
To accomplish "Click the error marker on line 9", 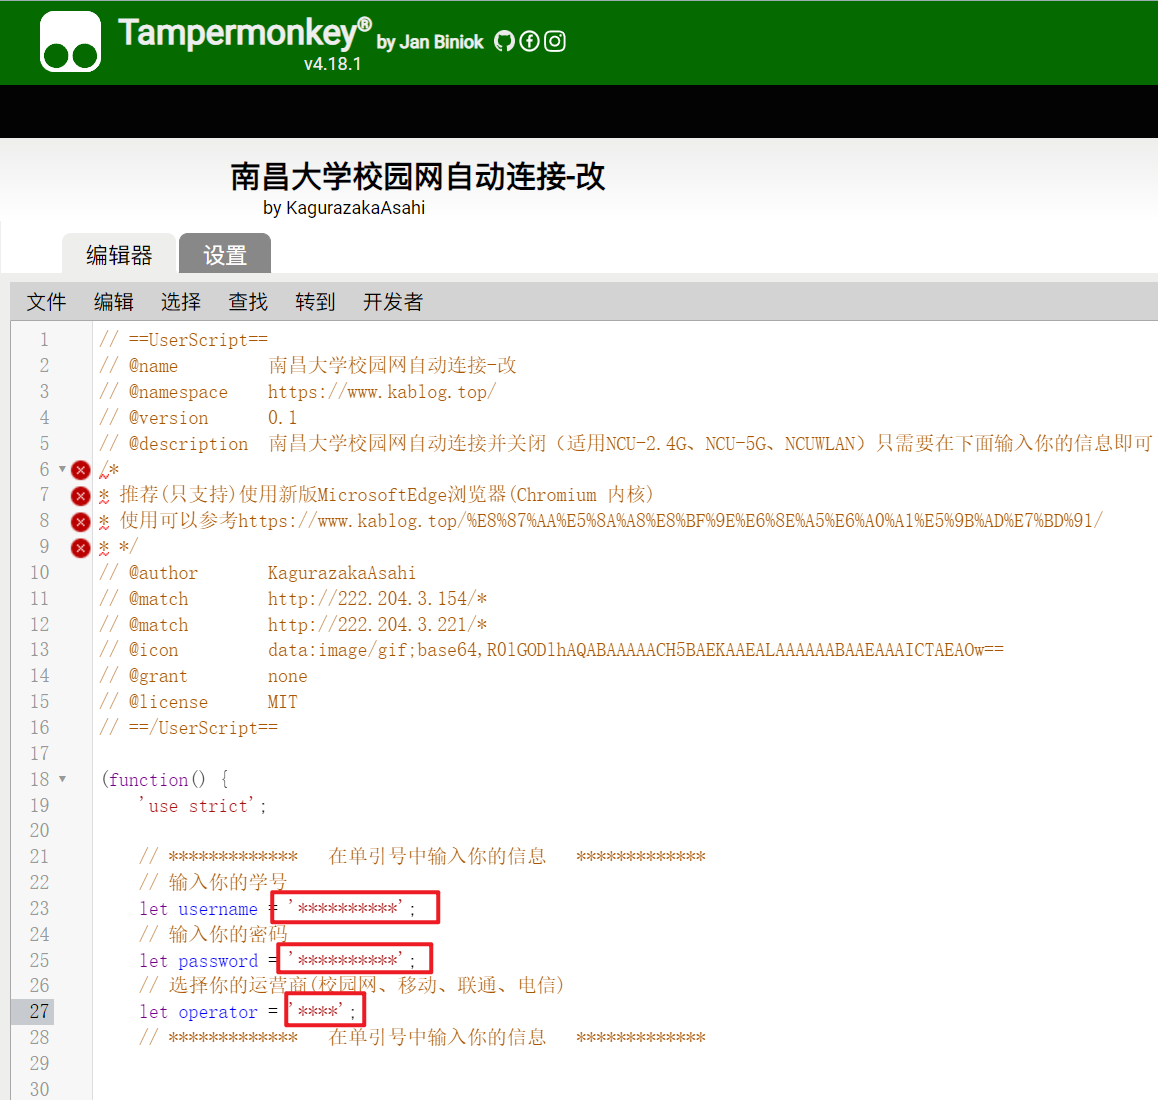I will pos(81,548).
